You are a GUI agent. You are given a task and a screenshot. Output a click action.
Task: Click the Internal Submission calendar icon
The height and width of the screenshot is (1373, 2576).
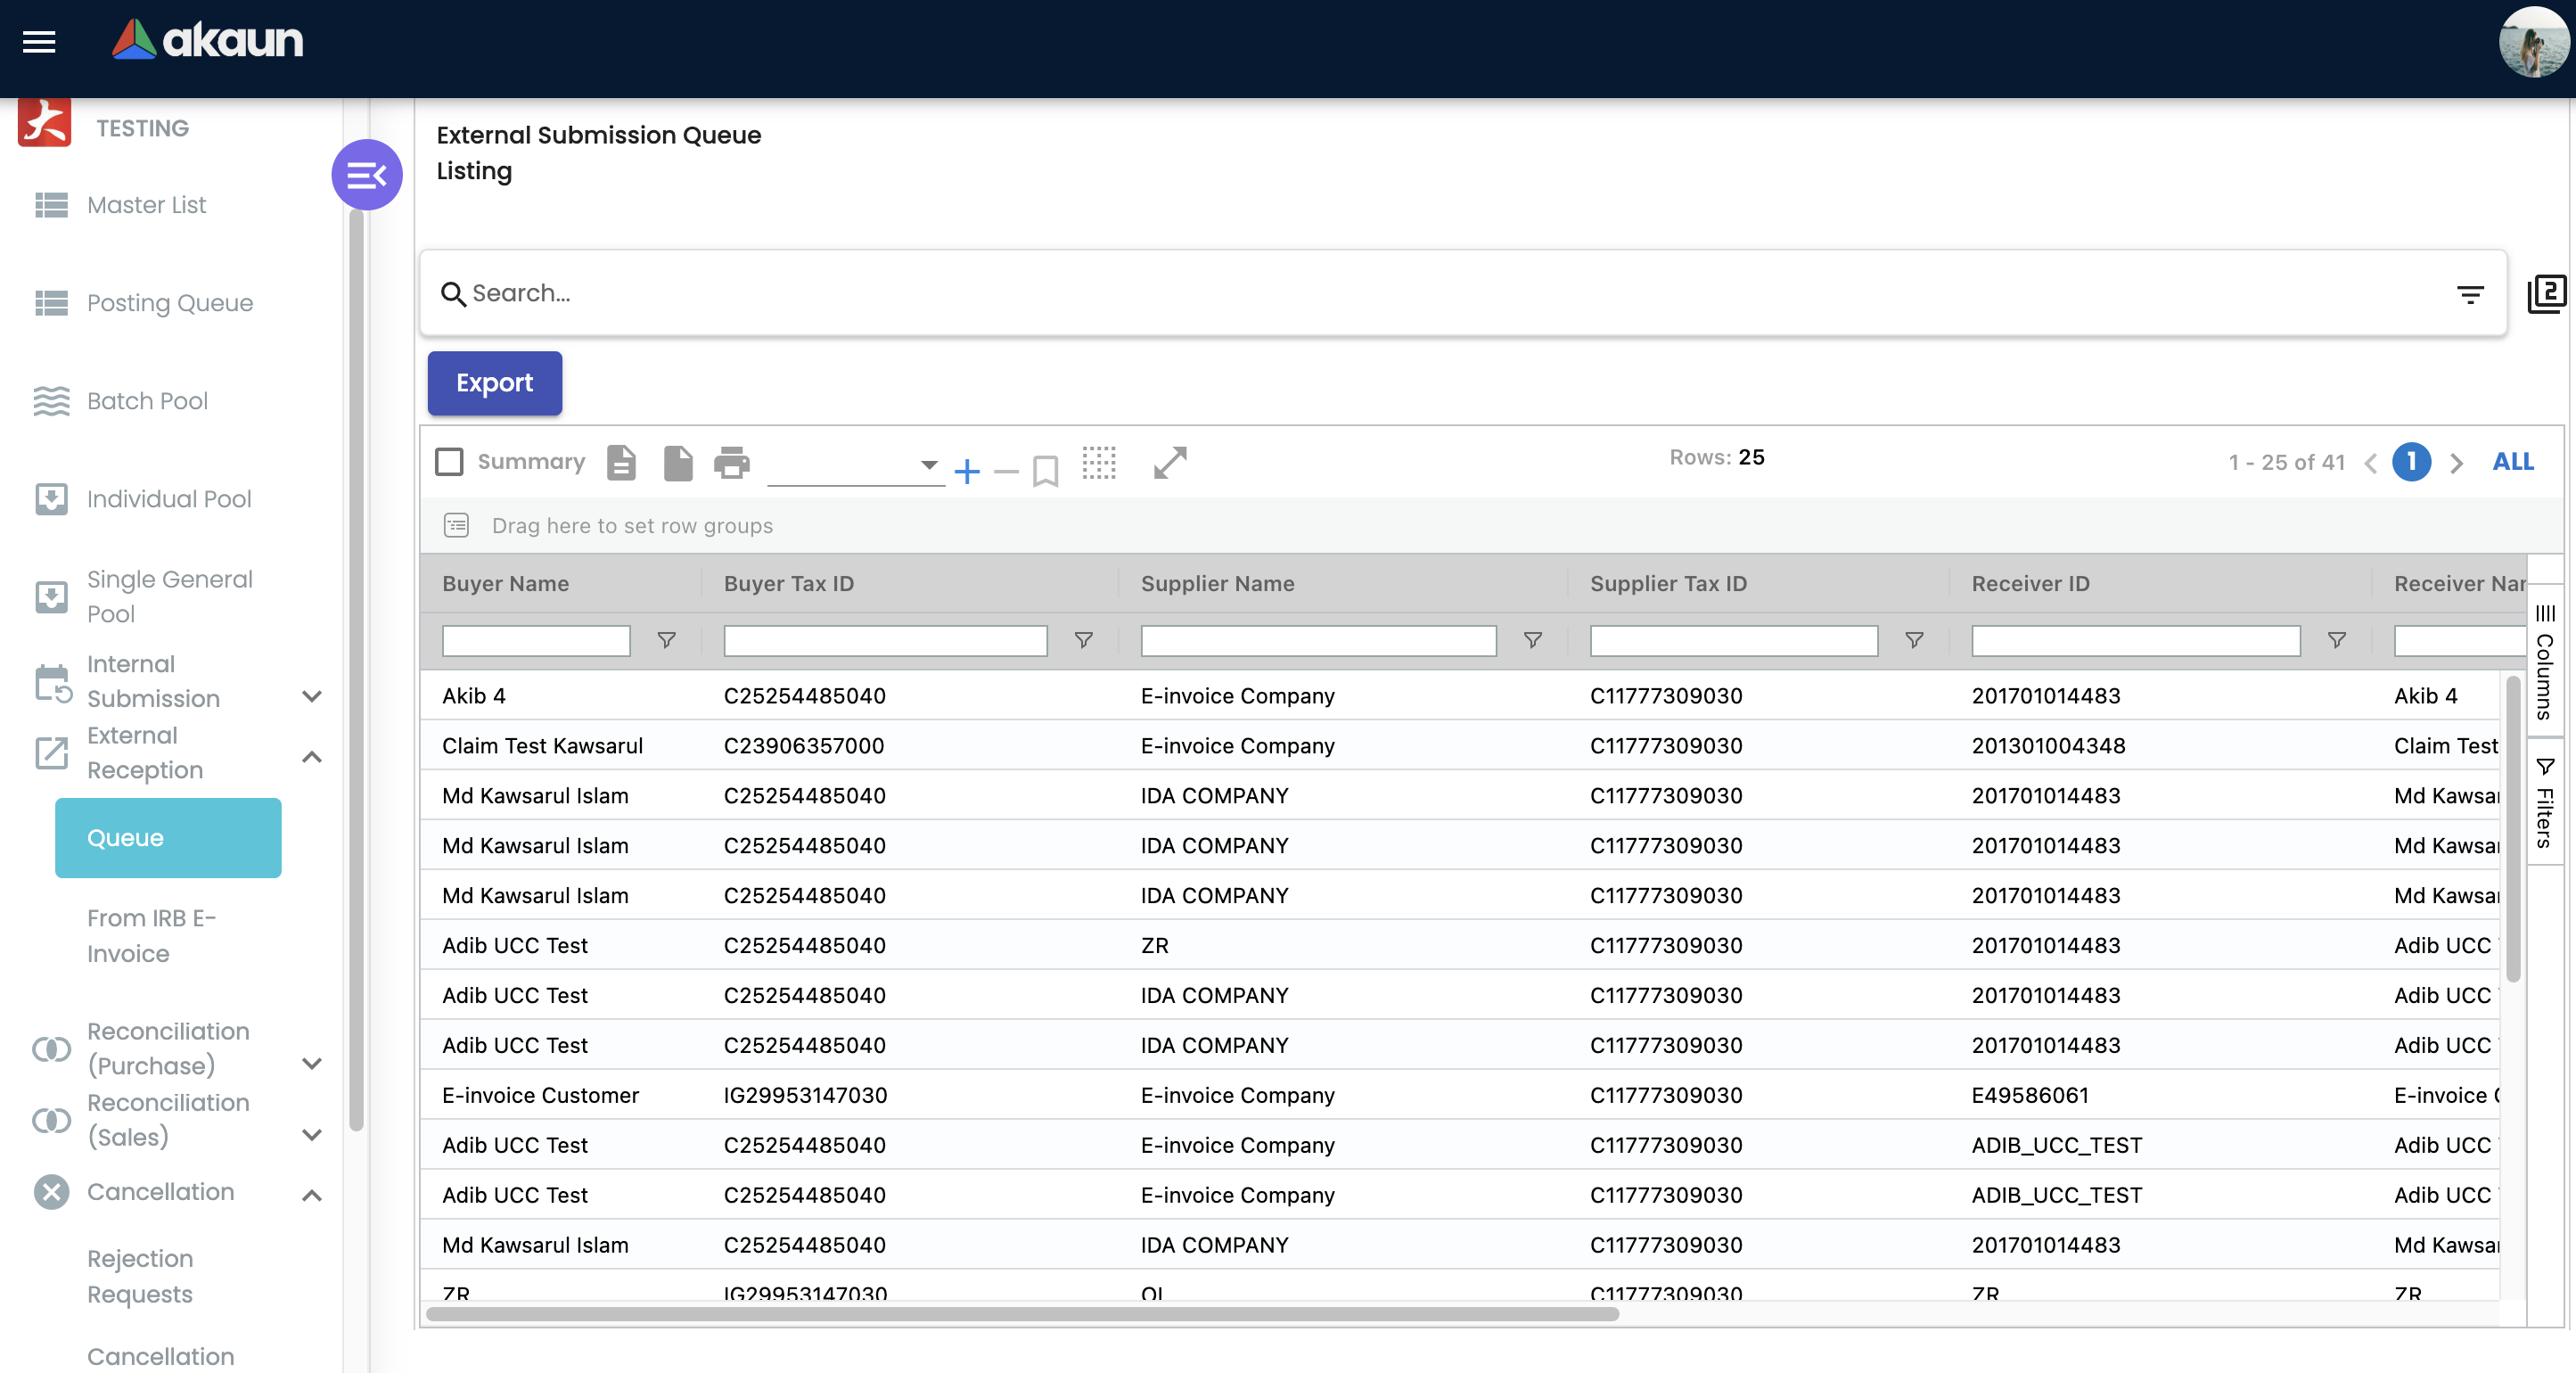coord(53,684)
